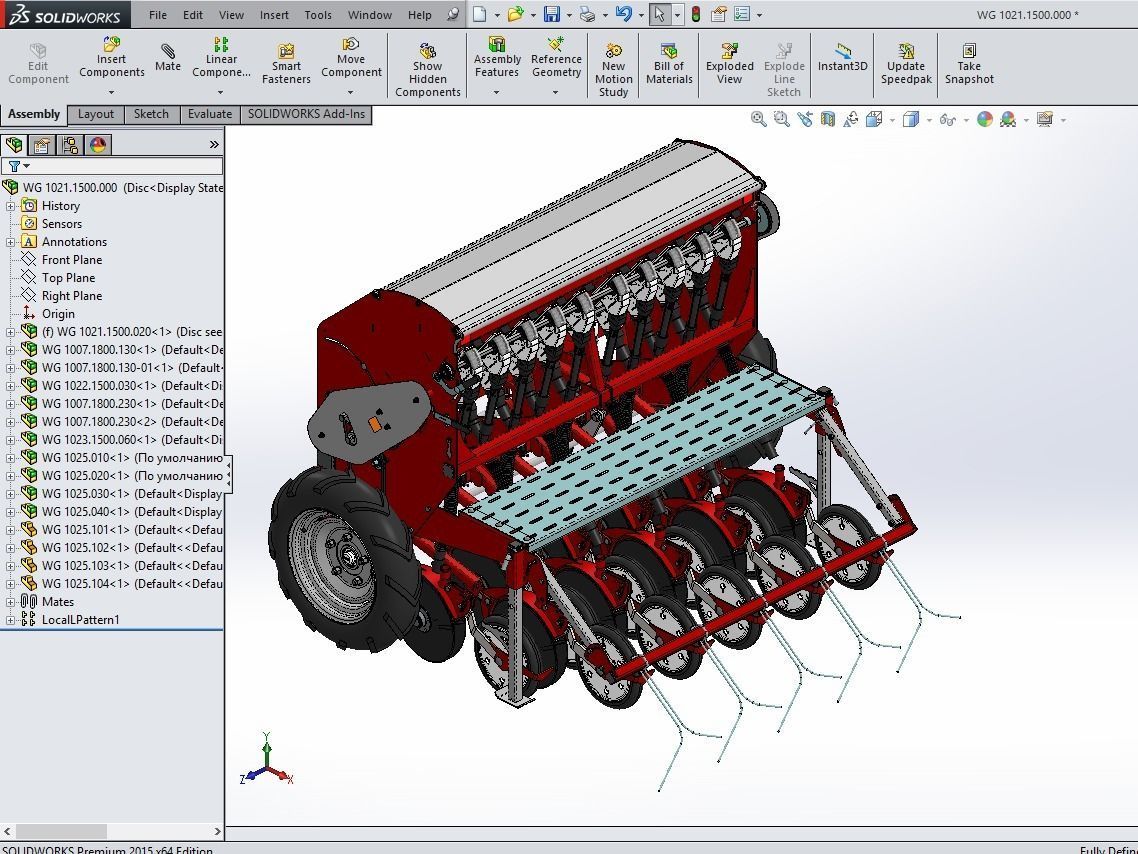Click the Previous View icon
This screenshot has width=1138, height=854.
(805, 119)
